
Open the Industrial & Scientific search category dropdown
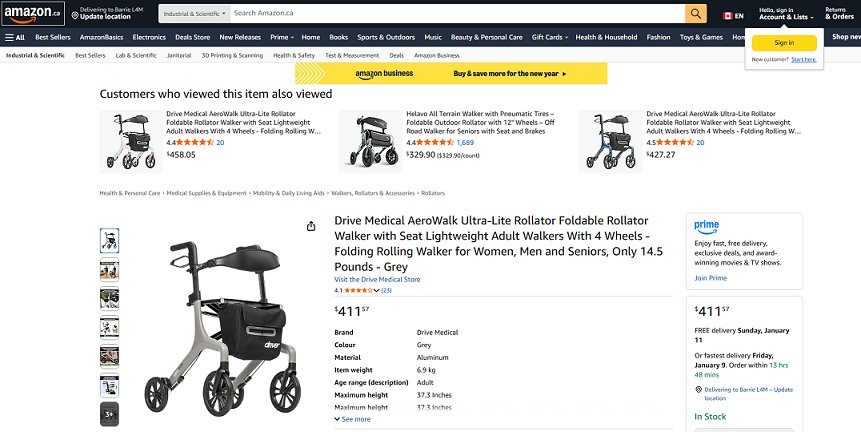(x=191, y=14)
